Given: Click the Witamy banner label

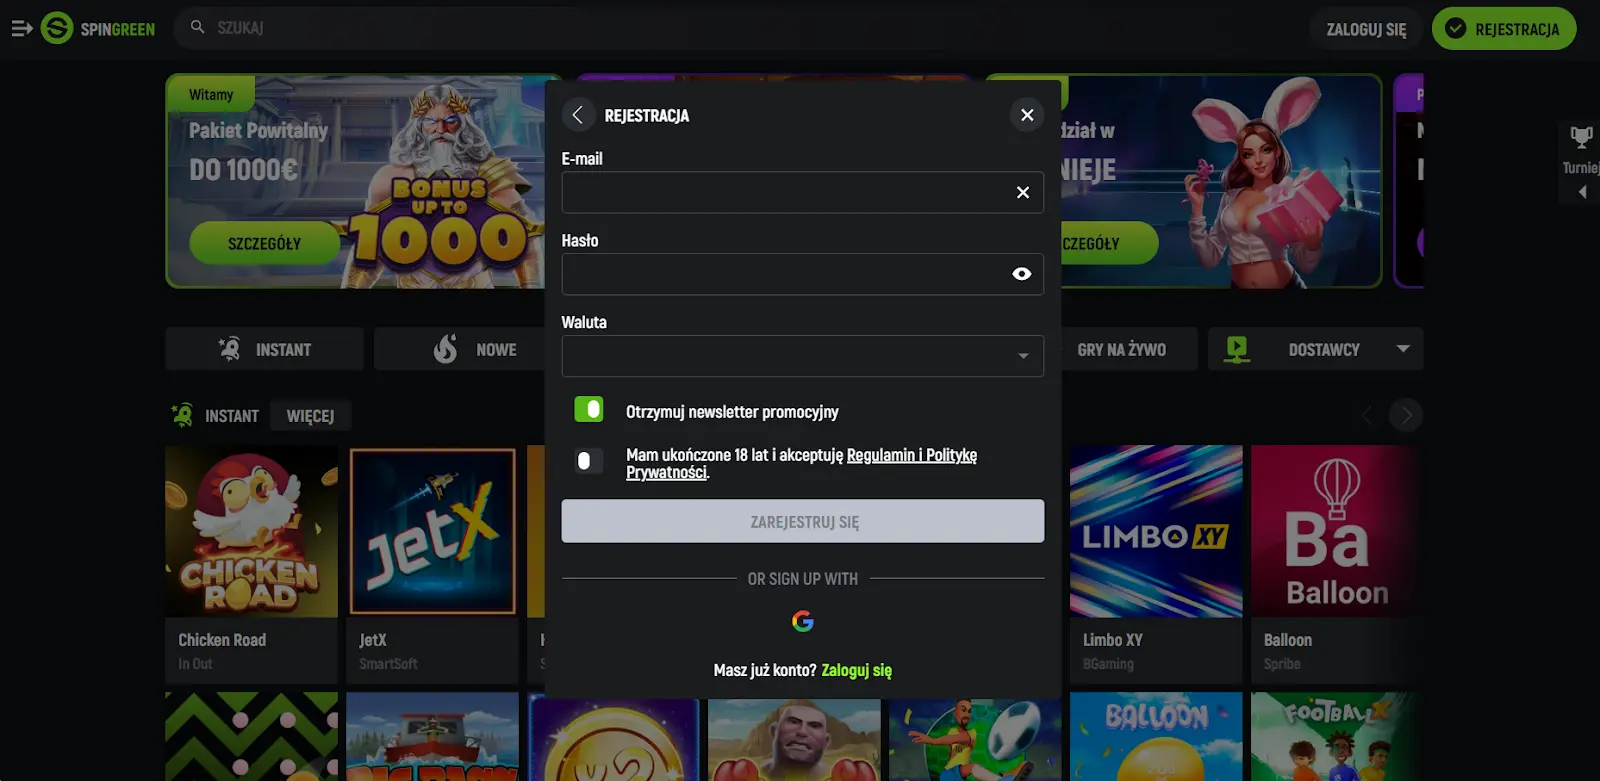Looking at the screenshot, I should [211, 95].
